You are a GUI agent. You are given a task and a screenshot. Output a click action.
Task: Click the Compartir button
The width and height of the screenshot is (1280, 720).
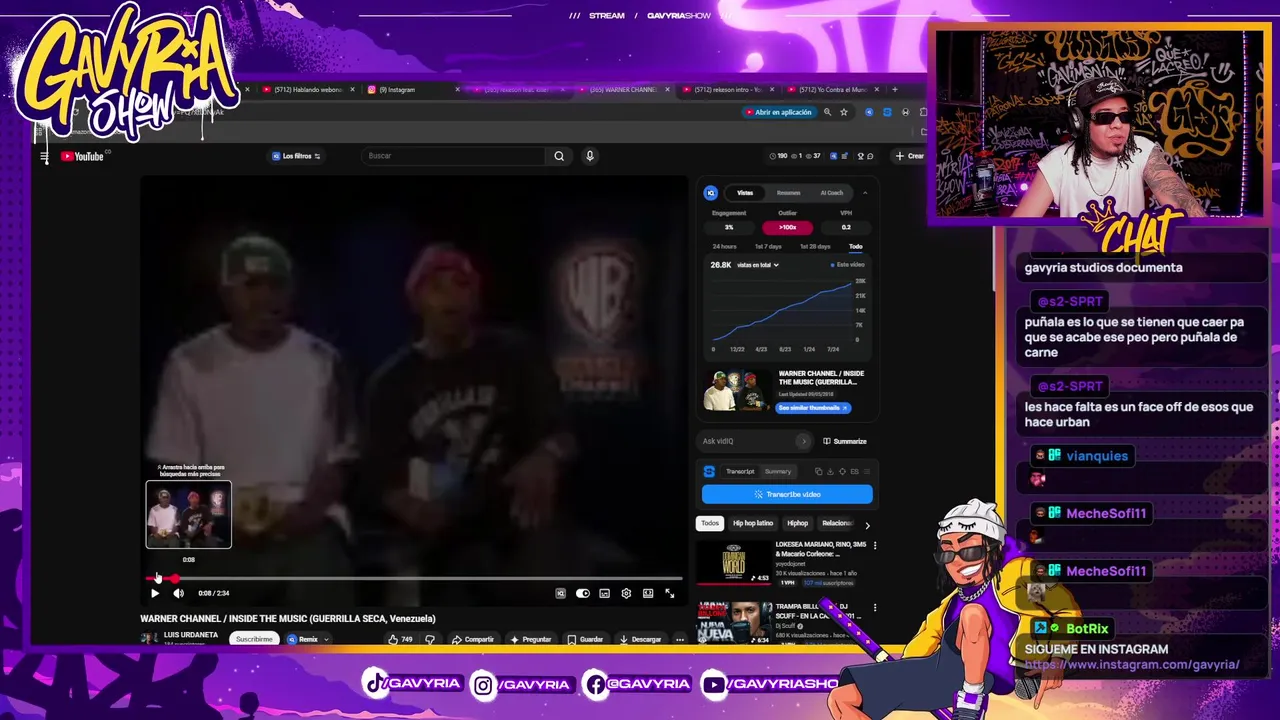[472, 639]
